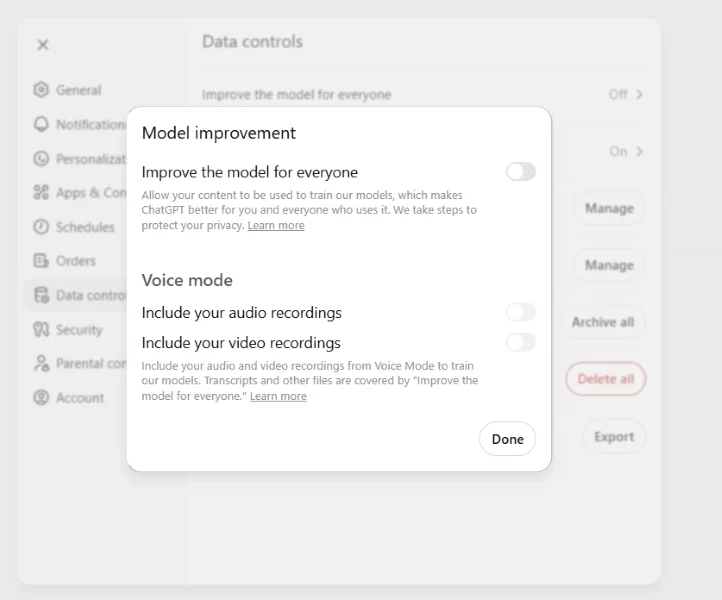Click the second Manage button below
722x600 pixels.
click(609, 265)
